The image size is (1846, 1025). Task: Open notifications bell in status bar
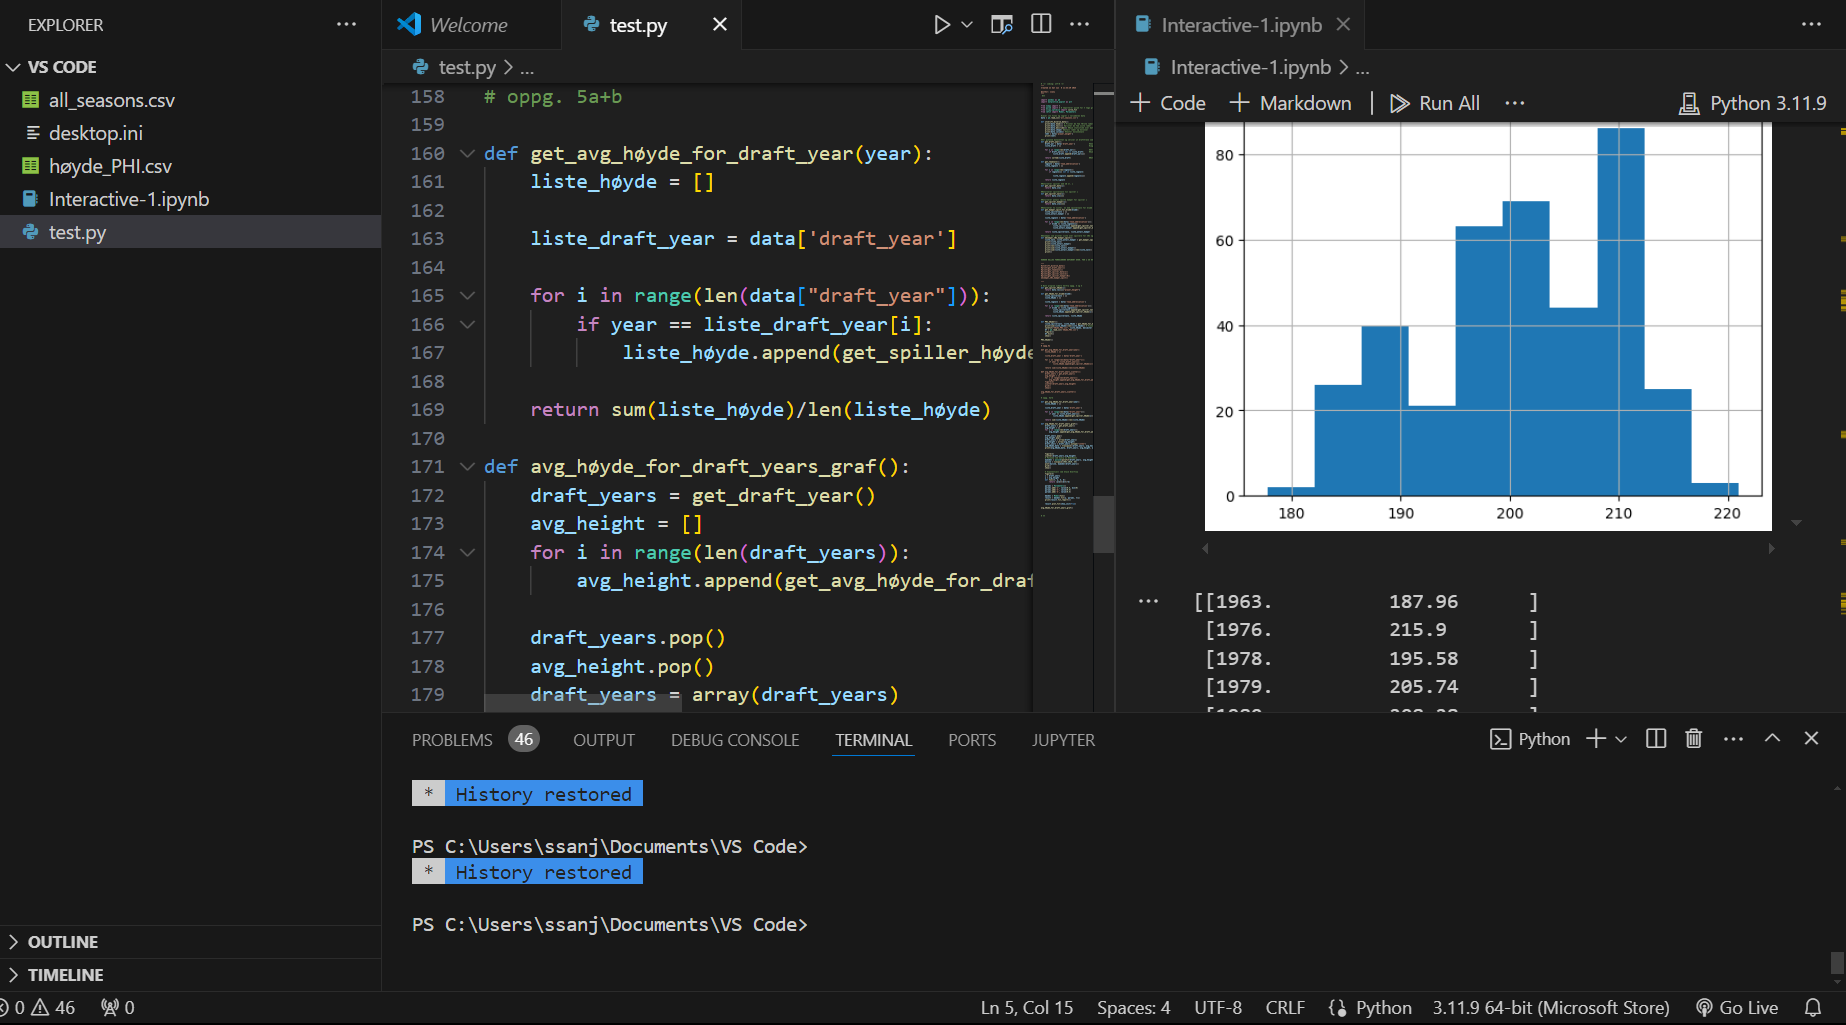coord(1813,1008)
